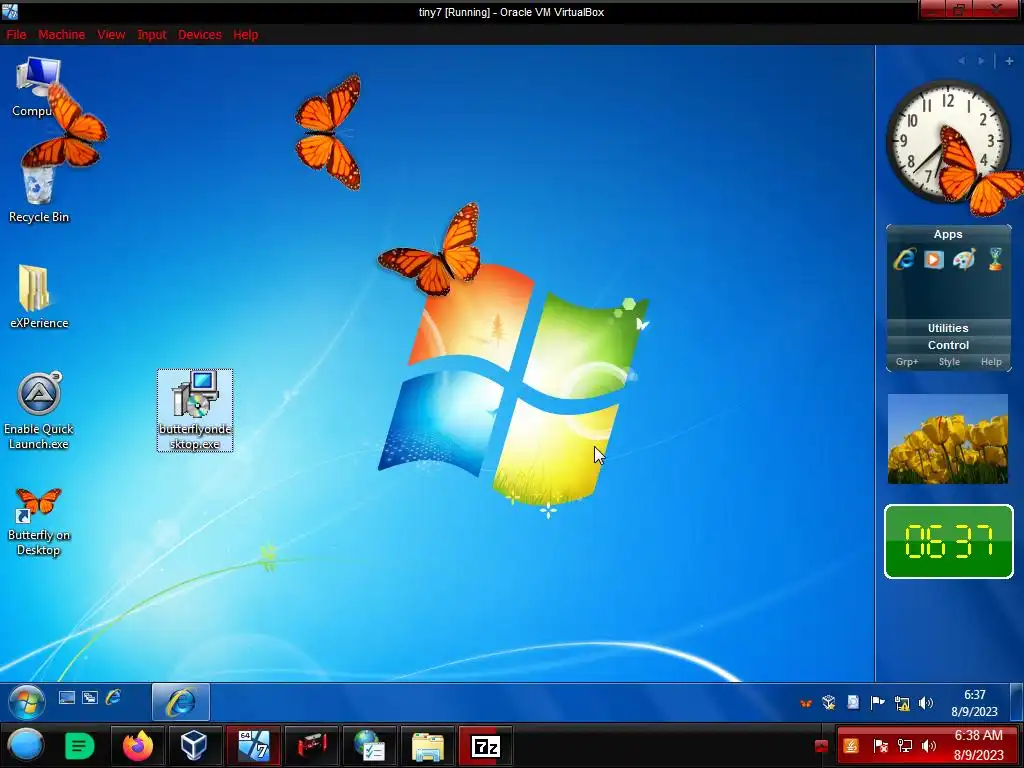Viewport: 1024px width, 768px height.
Task: Open the Windows 7 Start orb
Action: click(x=27, y=702)
